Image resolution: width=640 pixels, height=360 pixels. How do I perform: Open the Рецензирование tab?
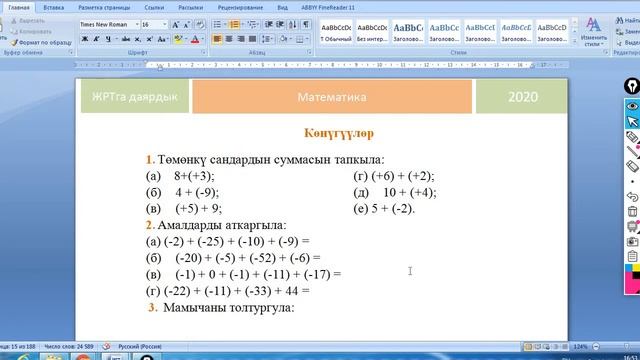[240, 7]
